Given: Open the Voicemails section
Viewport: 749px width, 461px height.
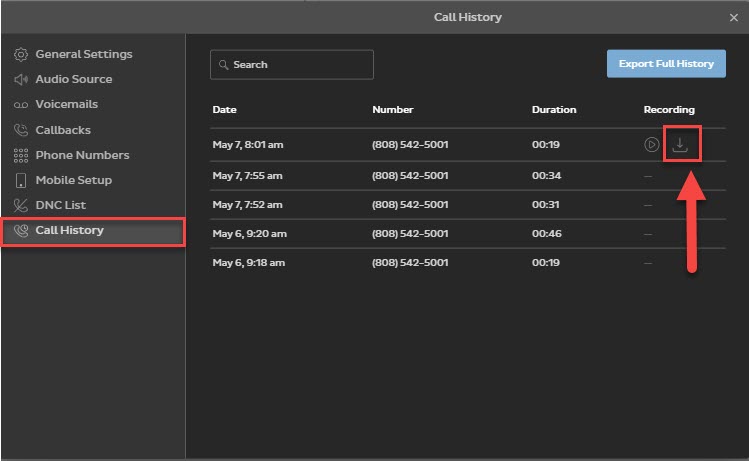Looking at the screenshot, I should point(66,105).
